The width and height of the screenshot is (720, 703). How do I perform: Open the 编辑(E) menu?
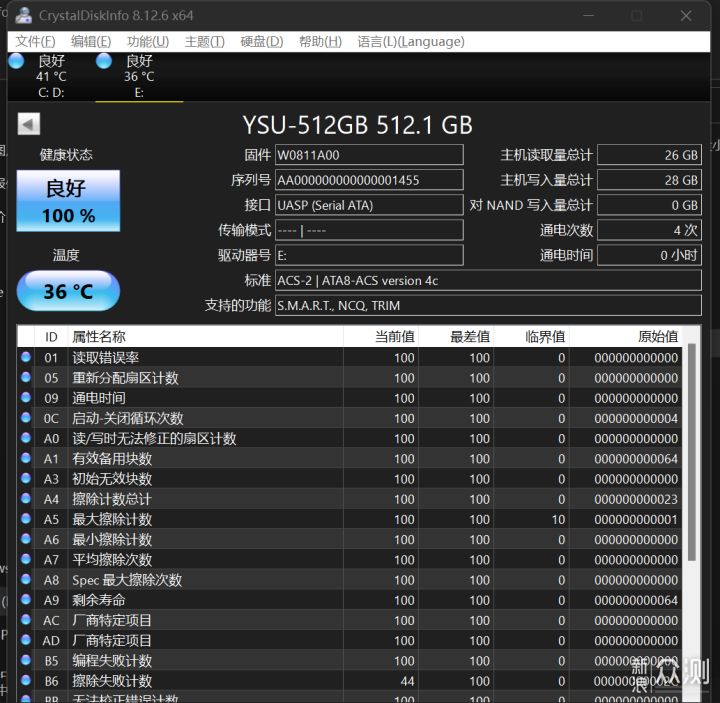pyautogui.click(x=91, y=42)
